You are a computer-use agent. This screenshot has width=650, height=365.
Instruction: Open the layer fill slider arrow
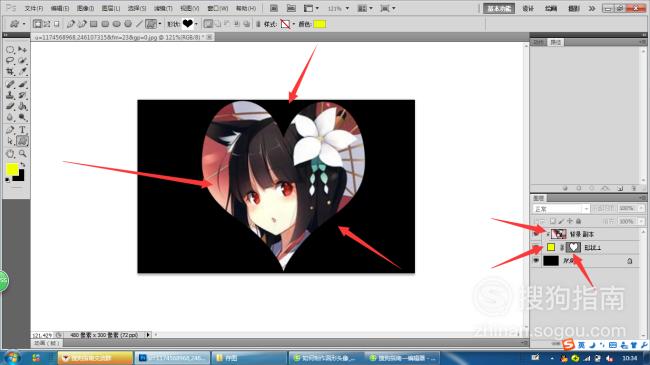point(641,221)
